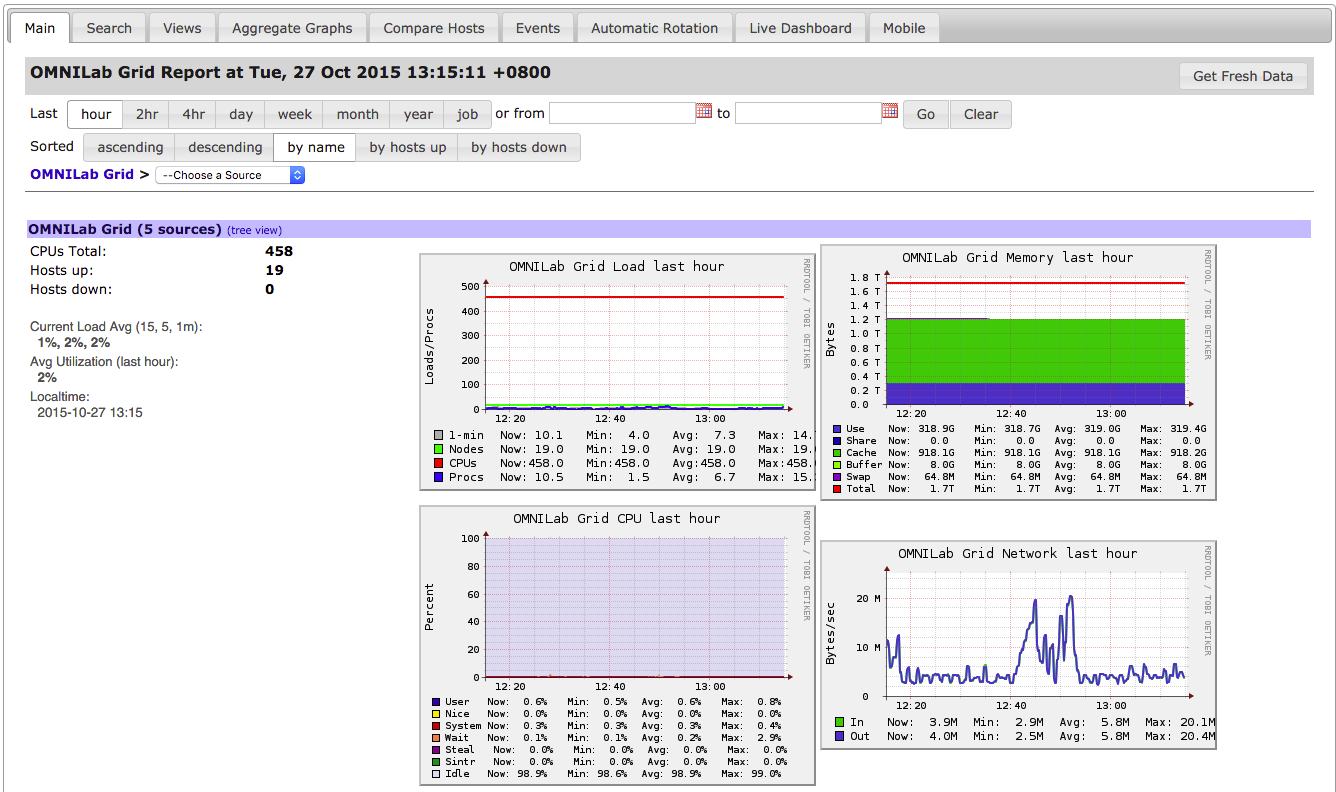
Task: Click the green Cache swatch in Memory legend
Action: (837, 453)
